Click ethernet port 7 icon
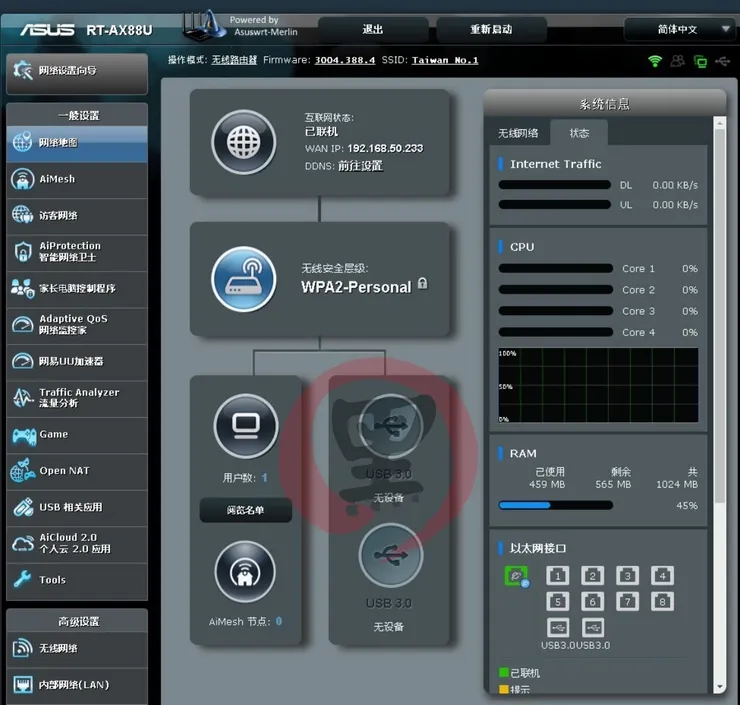The height and width of the screenshot is (705, 740). tap(628, 601)
